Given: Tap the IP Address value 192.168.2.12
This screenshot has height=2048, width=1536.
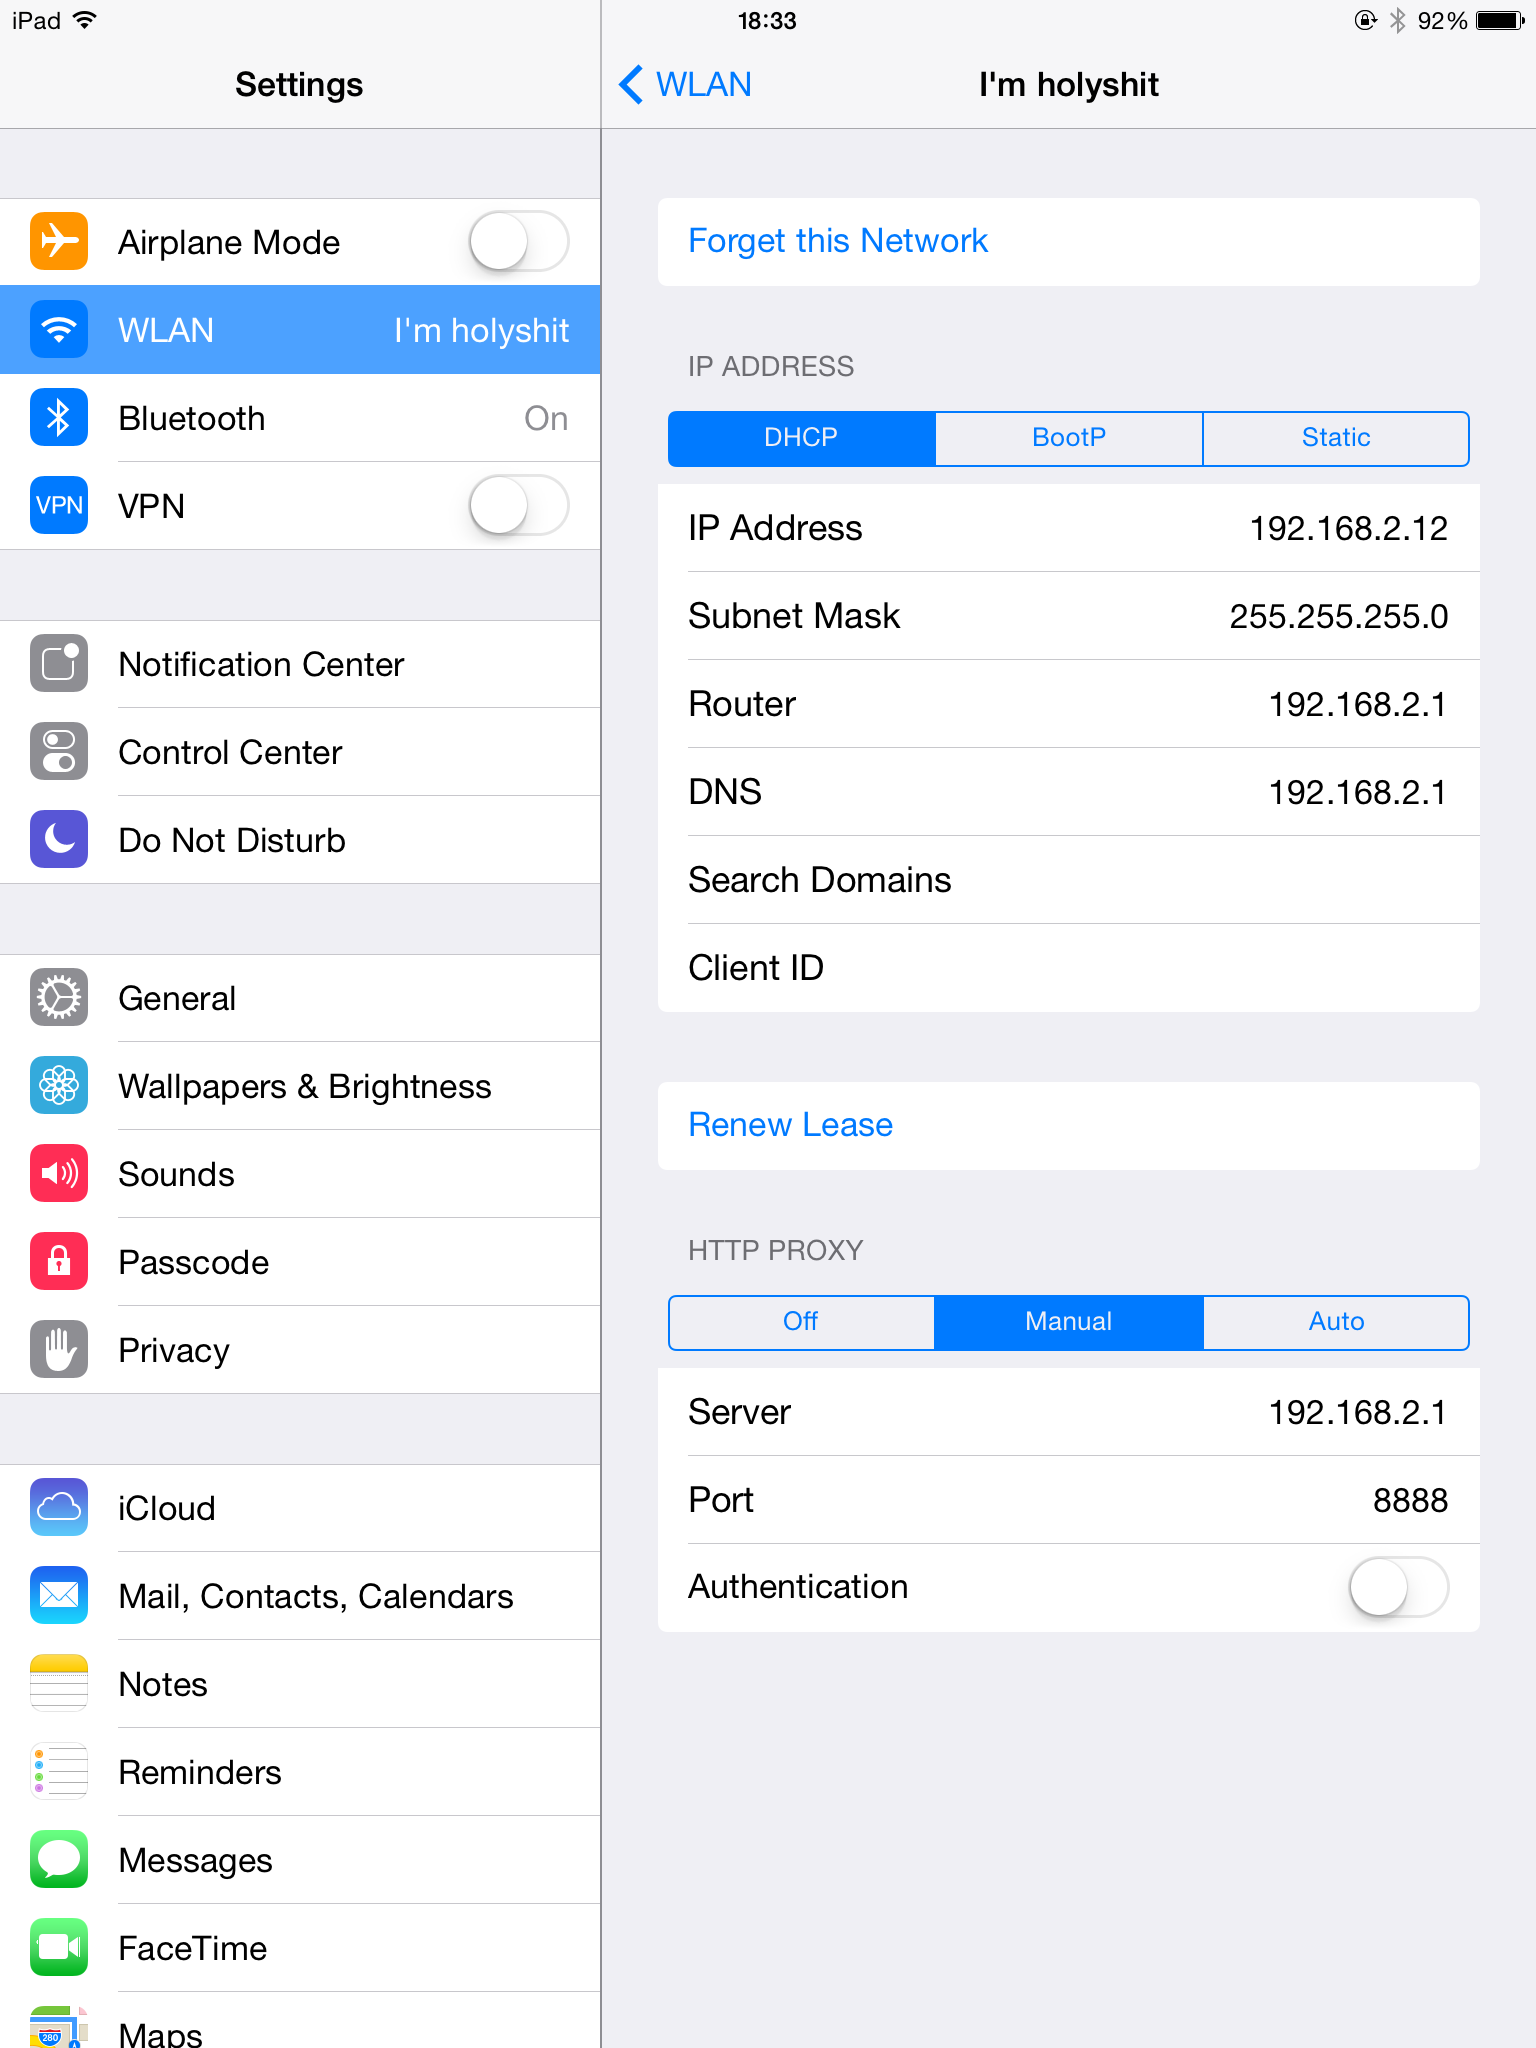Looking at the screenshot, I should click(1349, 528).
